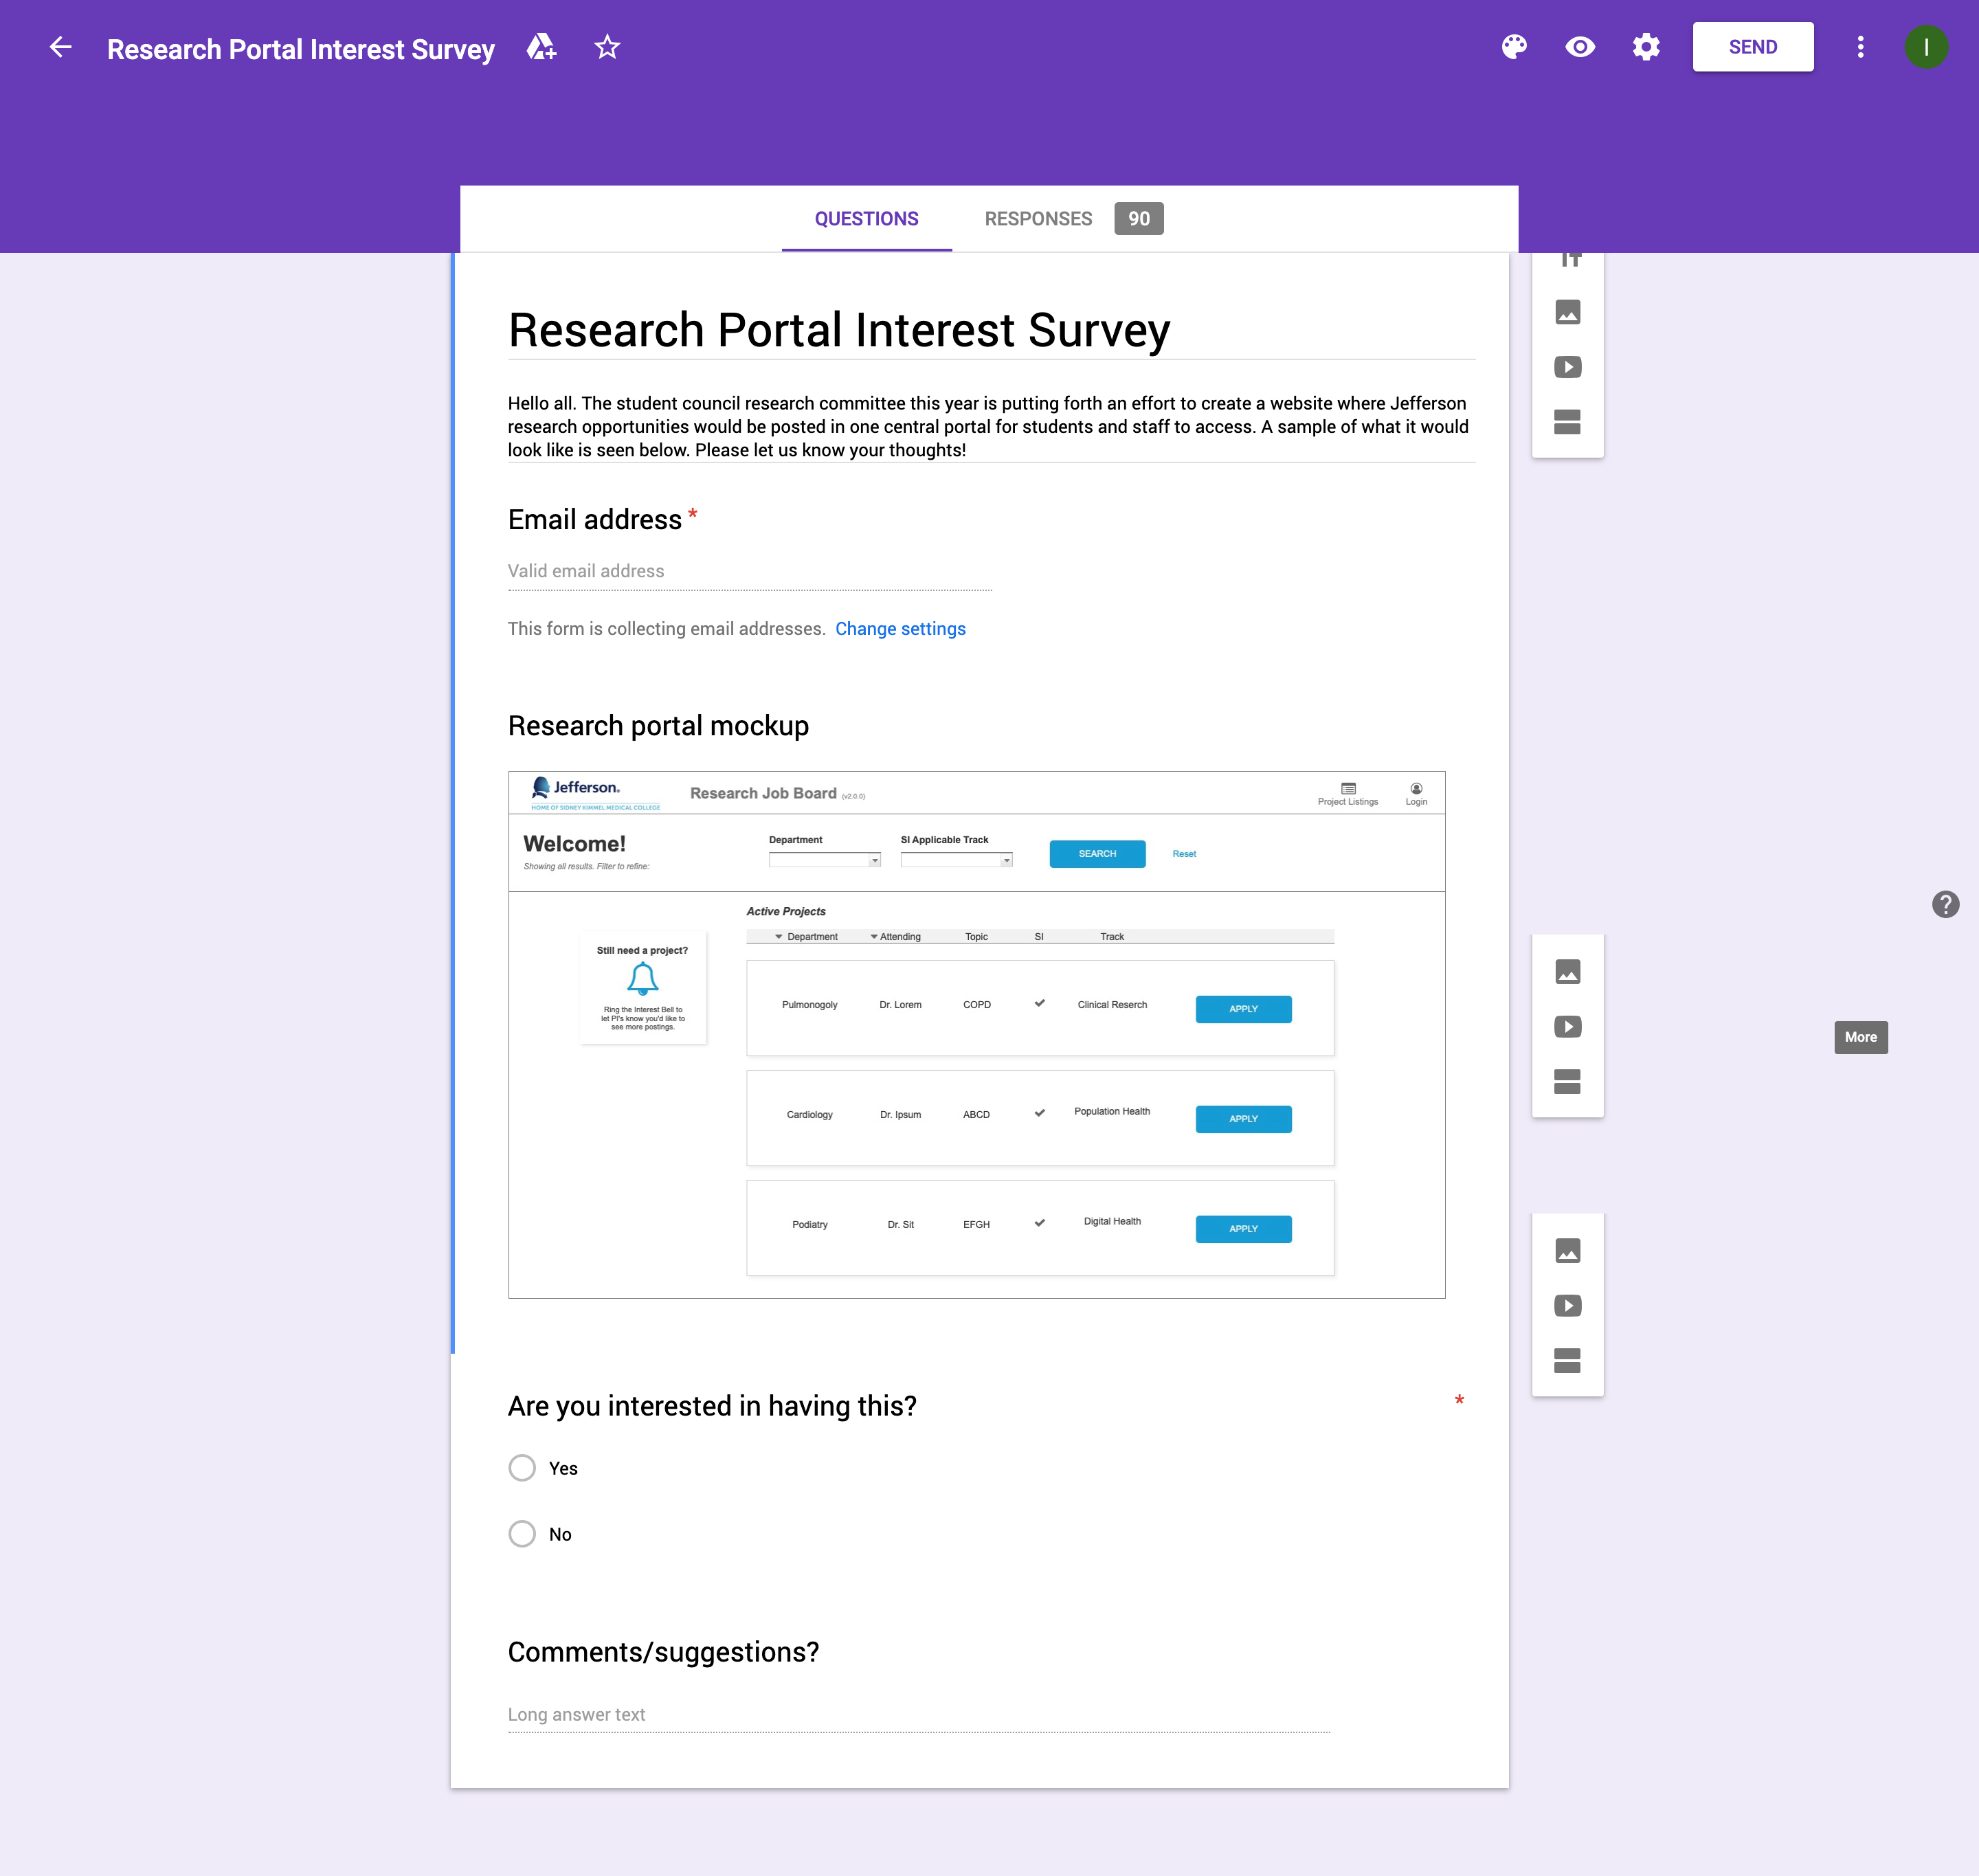Click Add section icon in top sidebar
Screen dimensions: 1979x1876
[x=1567, y=422]
